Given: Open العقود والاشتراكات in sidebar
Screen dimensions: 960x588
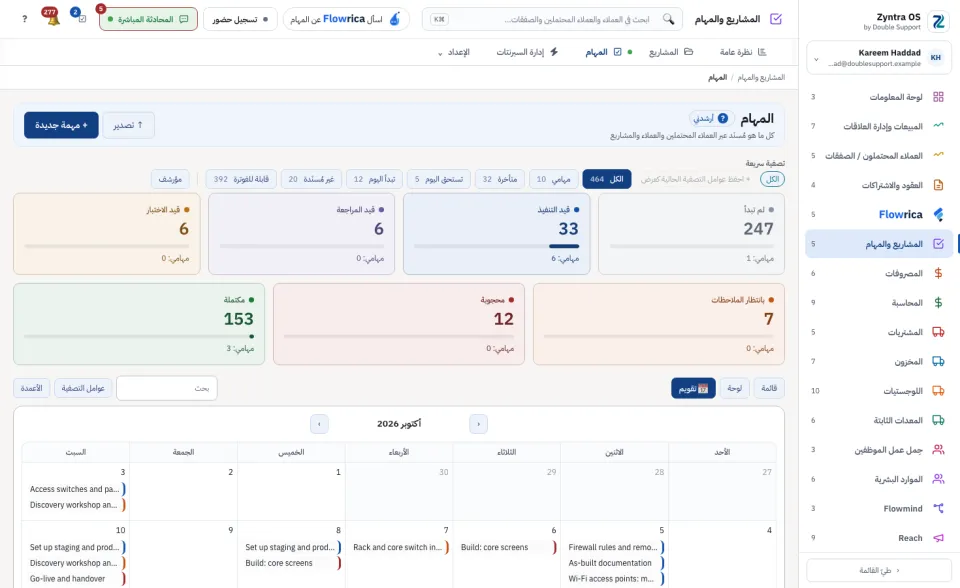Looking at the screenshot, I should tap(878, 185).
